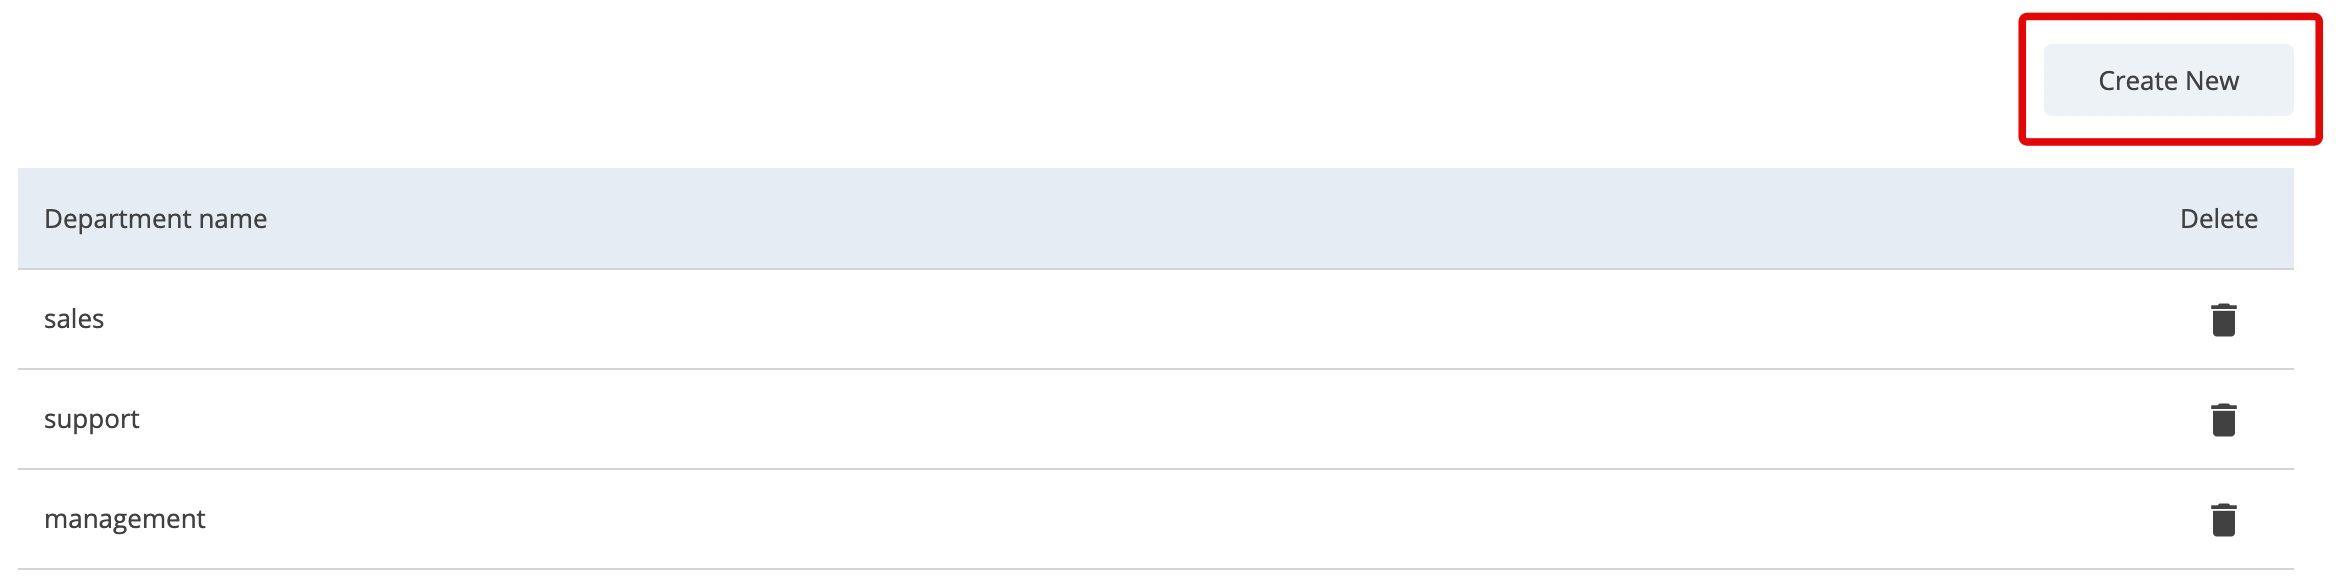Click the garbage can in sales row
The width and height of the screenshot is (2336, 584).
(x=2223, y=320)
